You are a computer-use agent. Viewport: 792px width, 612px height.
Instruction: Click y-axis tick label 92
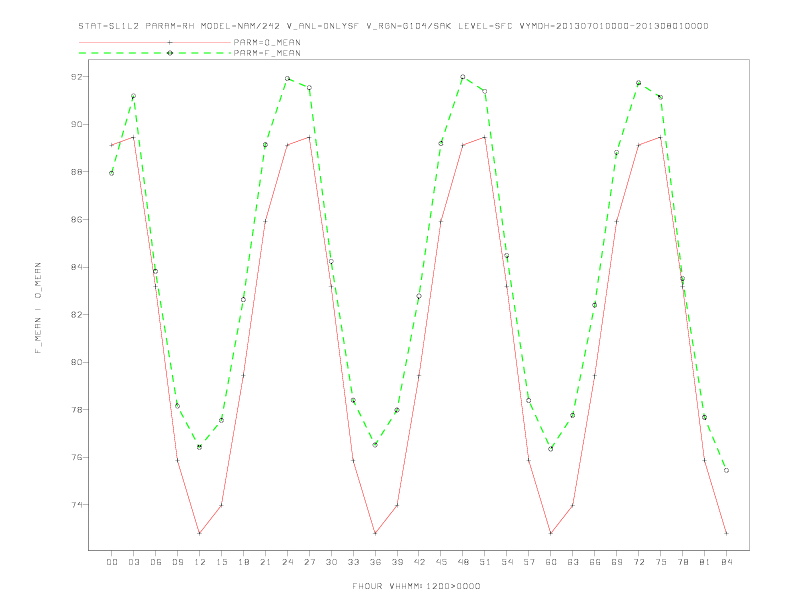click(76, 77)
